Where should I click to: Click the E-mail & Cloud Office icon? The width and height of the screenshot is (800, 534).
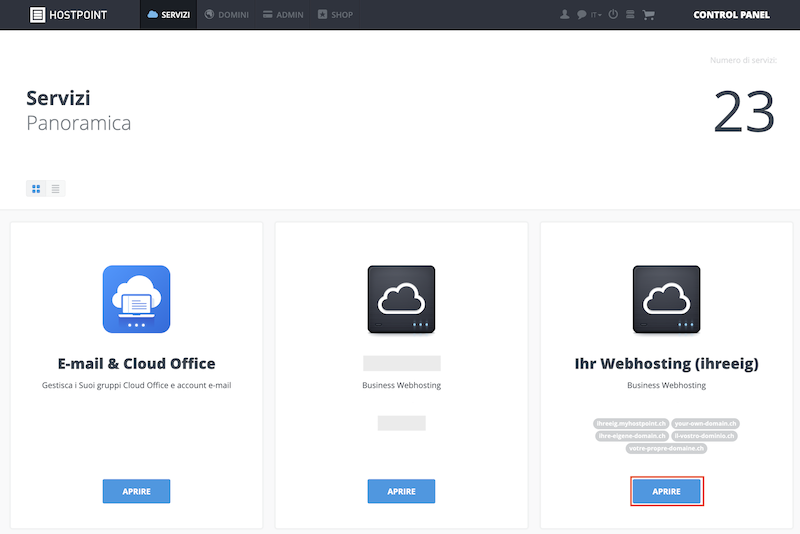click(136, 299)
